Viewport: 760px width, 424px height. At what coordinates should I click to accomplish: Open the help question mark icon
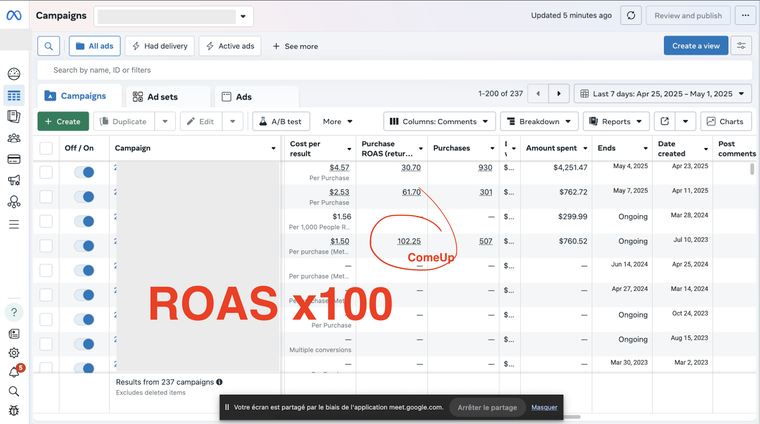(14, 313)
